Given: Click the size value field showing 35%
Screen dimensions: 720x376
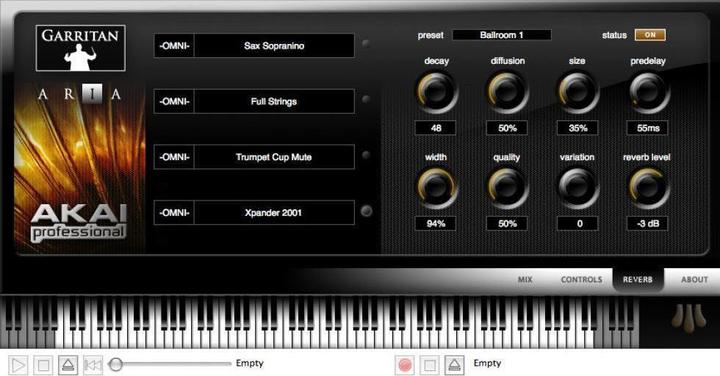Looking at the screenshot, I should coord(578,128).
